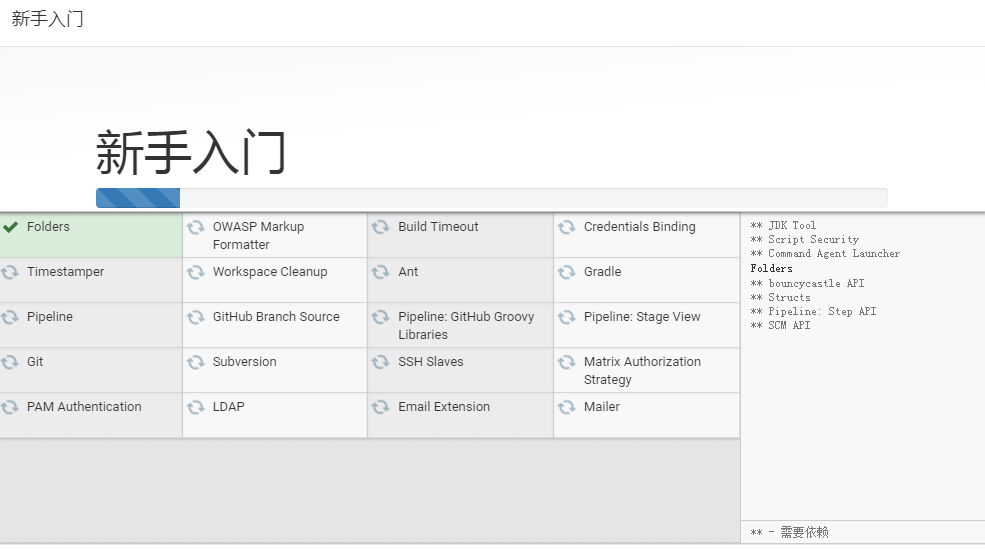Click the large 新手入门 heading
The image size is (985, 553).
pyautogui.click(x=191, y=152)
